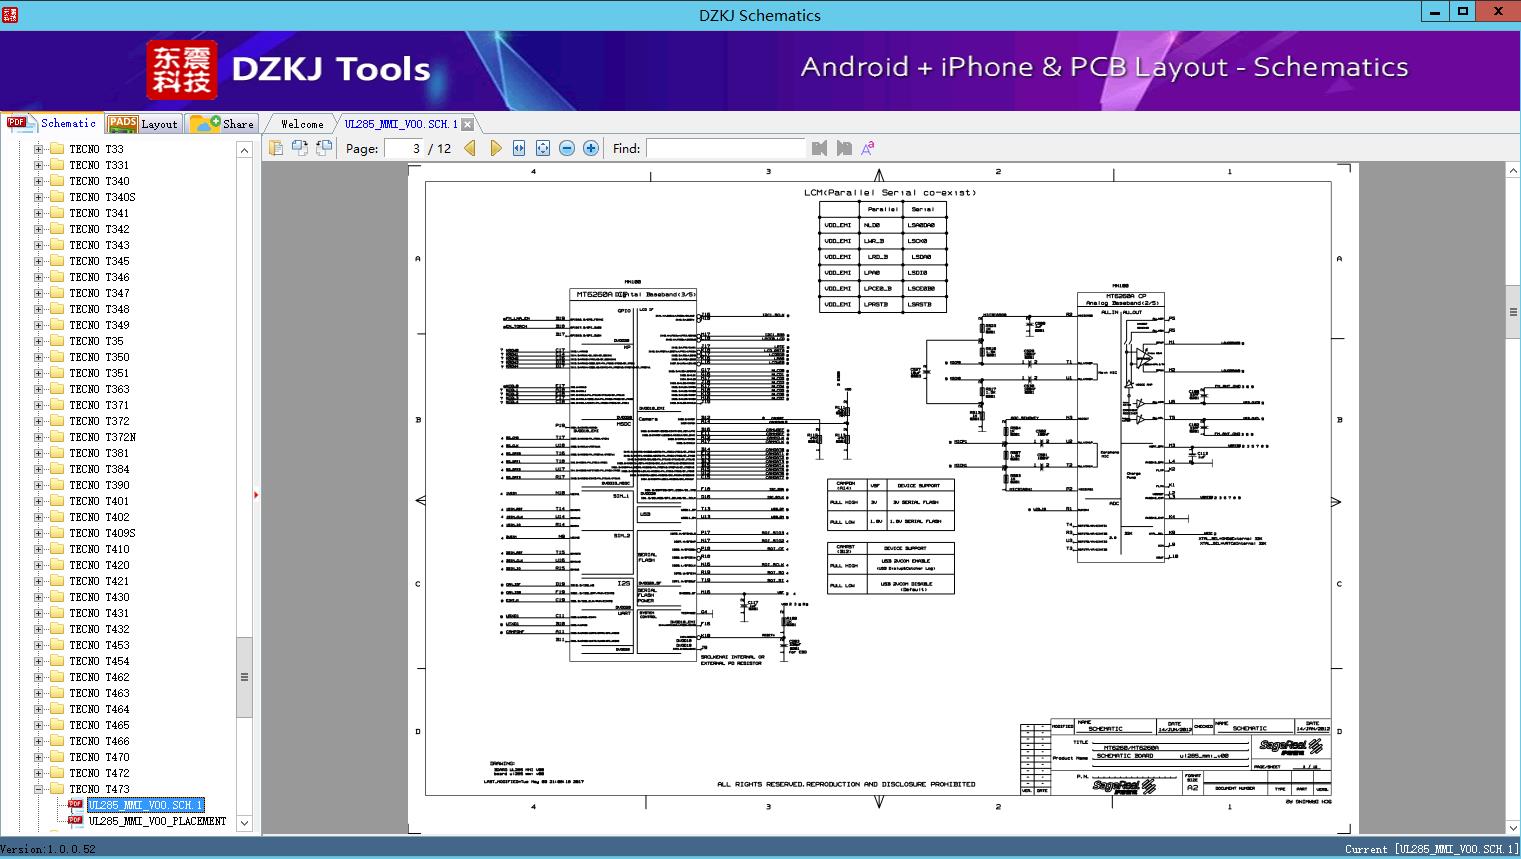Click the Find text field
The image size is (1521, 859).
(725, 148)
